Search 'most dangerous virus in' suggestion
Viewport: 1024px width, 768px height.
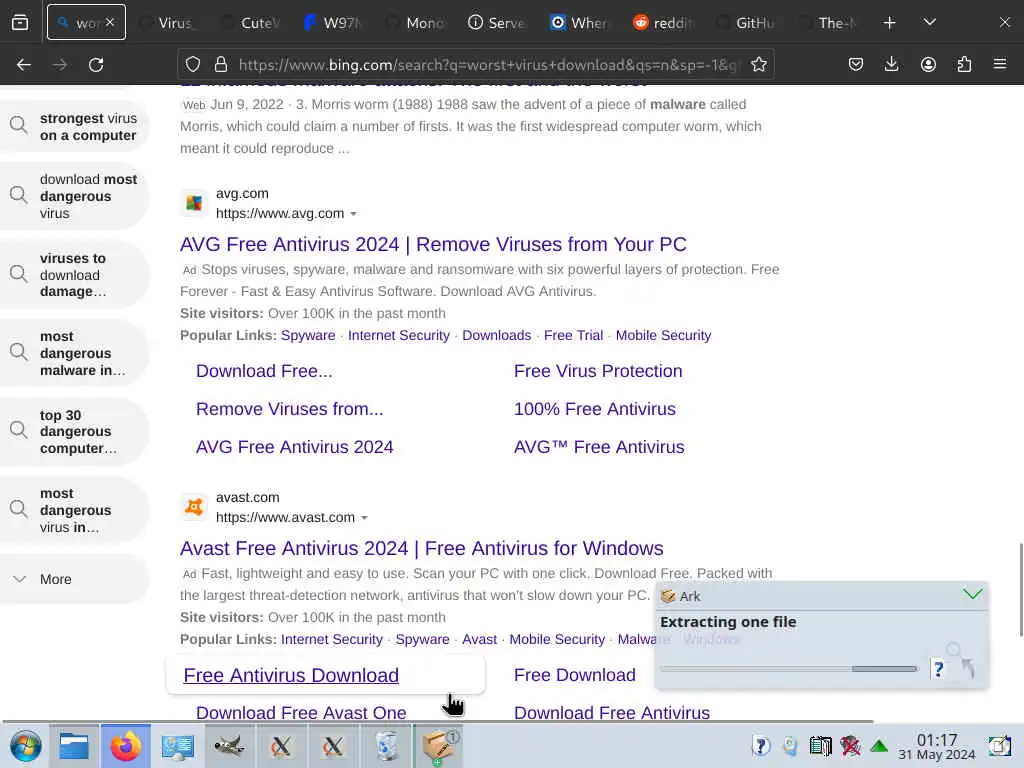73,510
